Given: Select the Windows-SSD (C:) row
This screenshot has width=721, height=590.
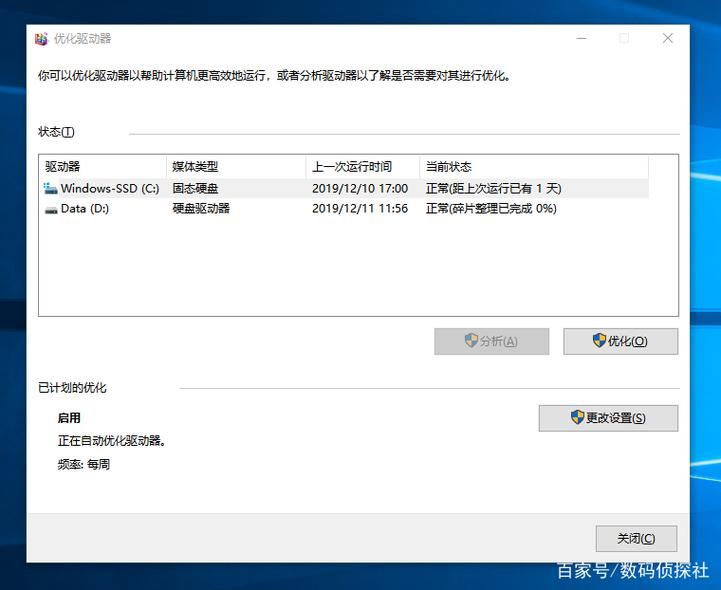Looking at the screenshot, I should pos(344,189).
